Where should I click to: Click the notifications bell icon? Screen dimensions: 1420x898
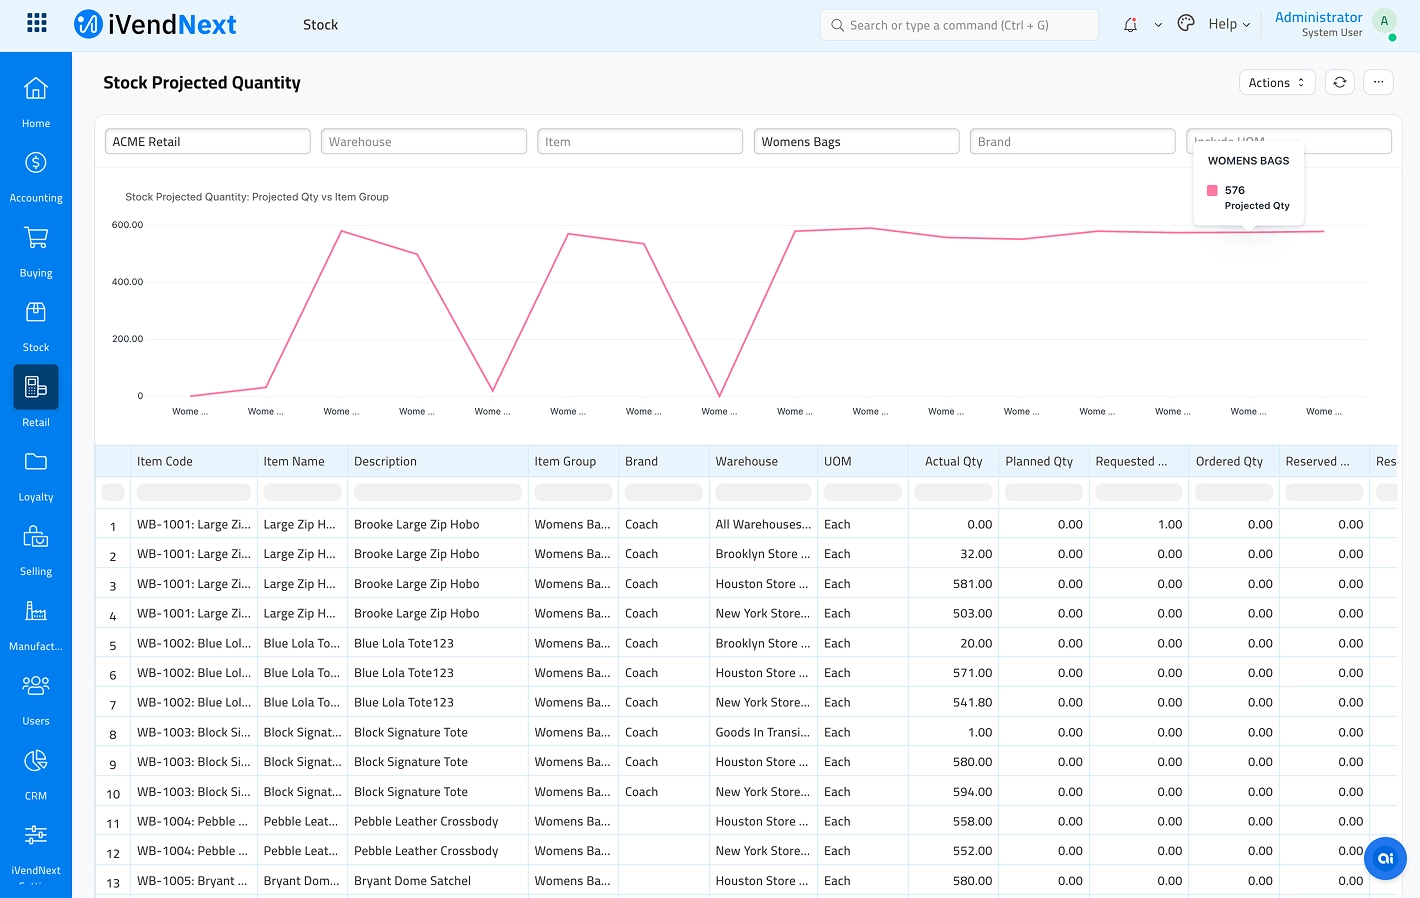tap(1130, 25)
